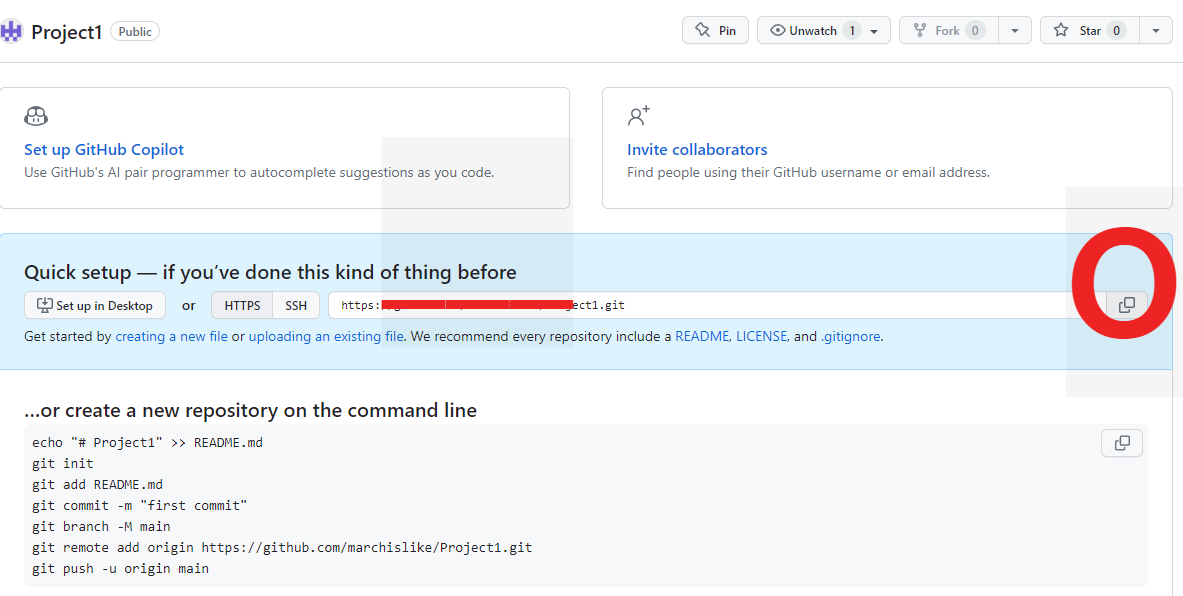Image resolution: width=1183 pixels, height=596 pixels.
Task: Open the Star lists dropdown arrow
Action: tap(1156, 31)
